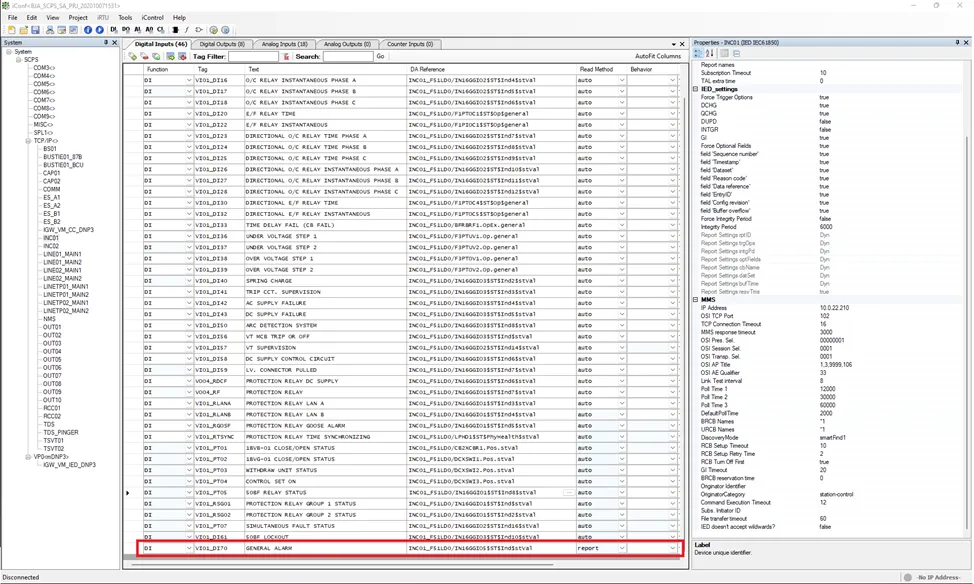The image size is (974, 584).
Task: Click into the Search field
Action: point(348,57)
